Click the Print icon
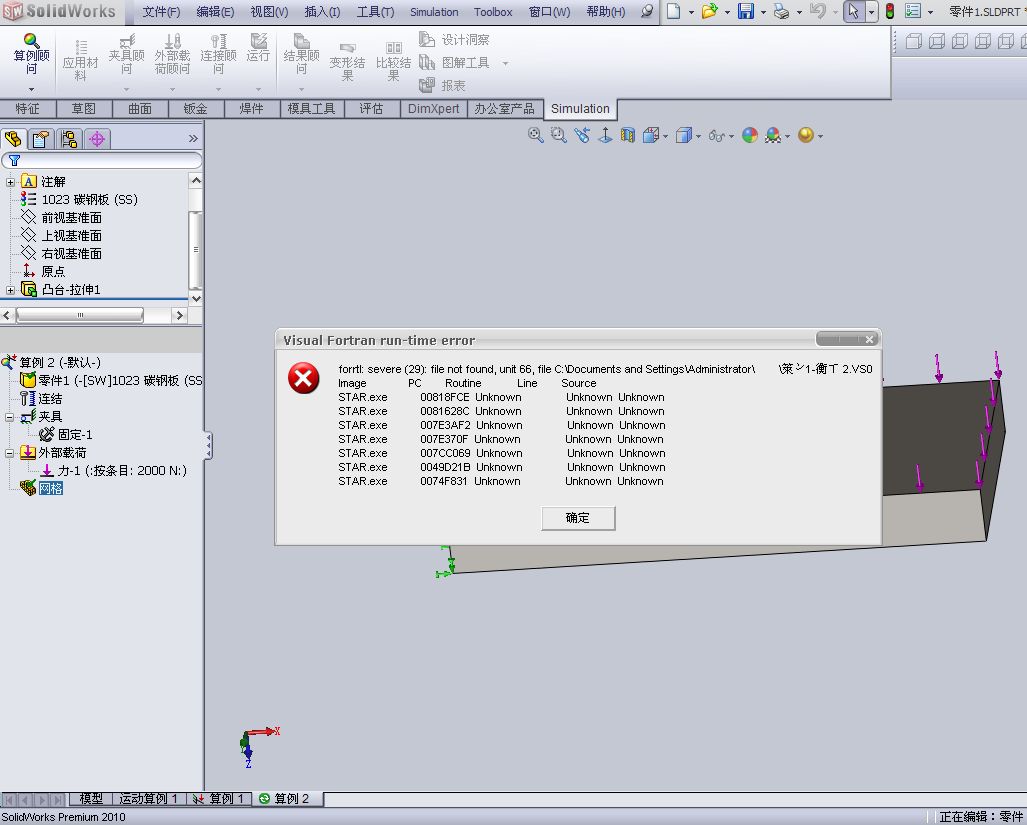The width and height of the screenshot is (1027, 825). pos(781,11)
